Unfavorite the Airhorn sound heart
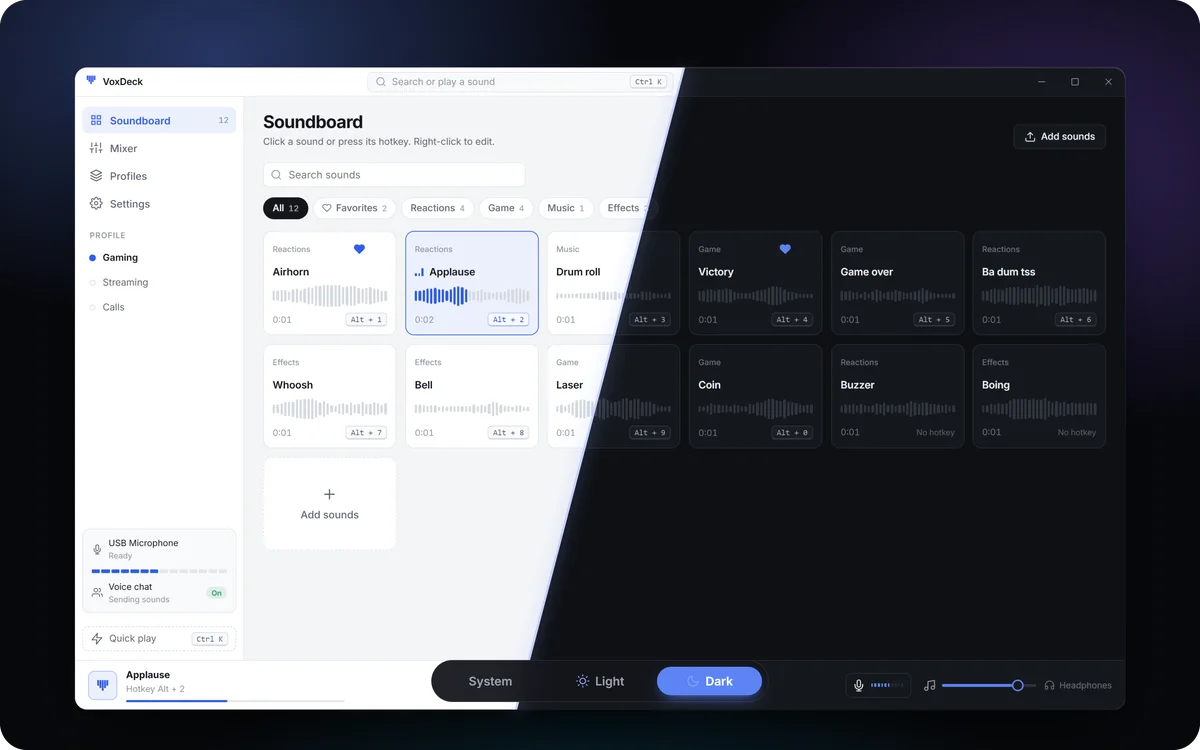The width and height of the screenshot is (1200, 750). click(359, 249)
